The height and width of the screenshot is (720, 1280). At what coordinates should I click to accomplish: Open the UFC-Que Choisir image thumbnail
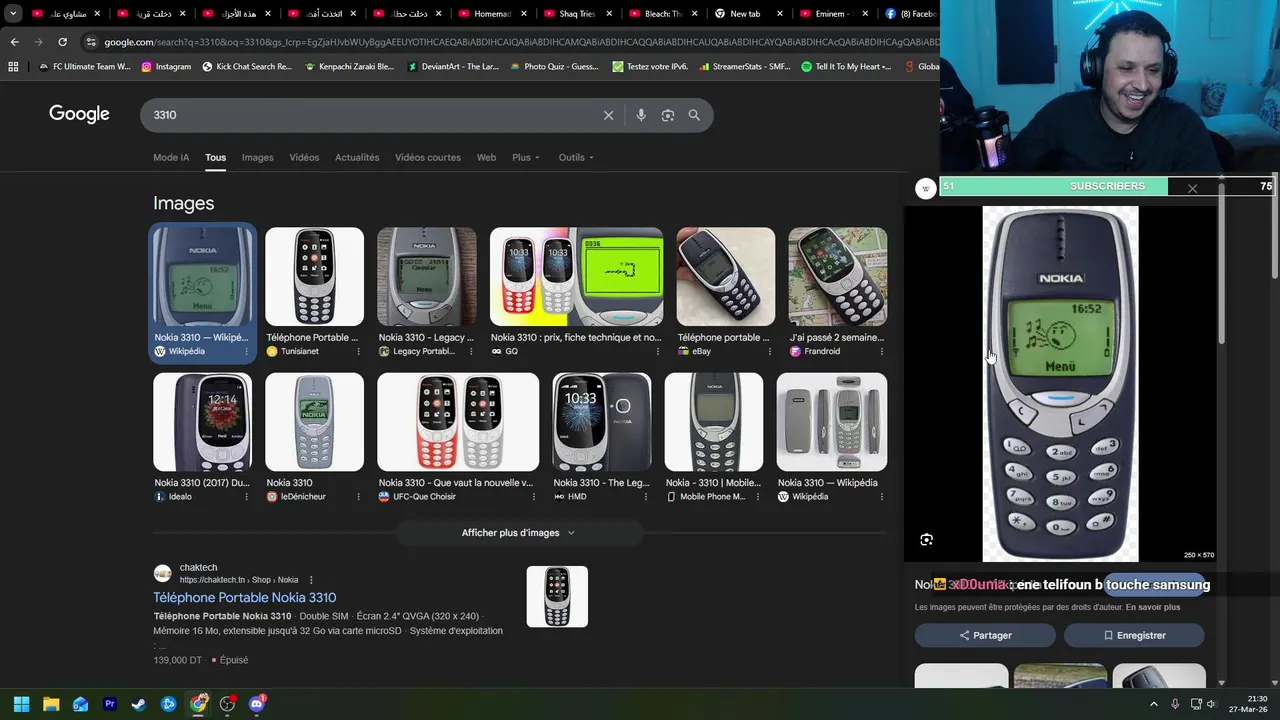pos(458,422)
